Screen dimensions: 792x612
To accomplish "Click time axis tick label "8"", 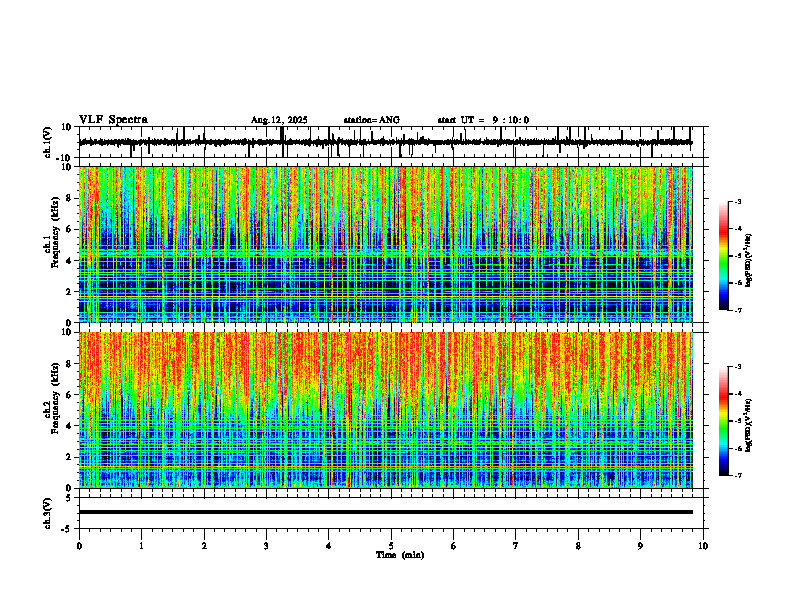I will click(x=578, y=546).
